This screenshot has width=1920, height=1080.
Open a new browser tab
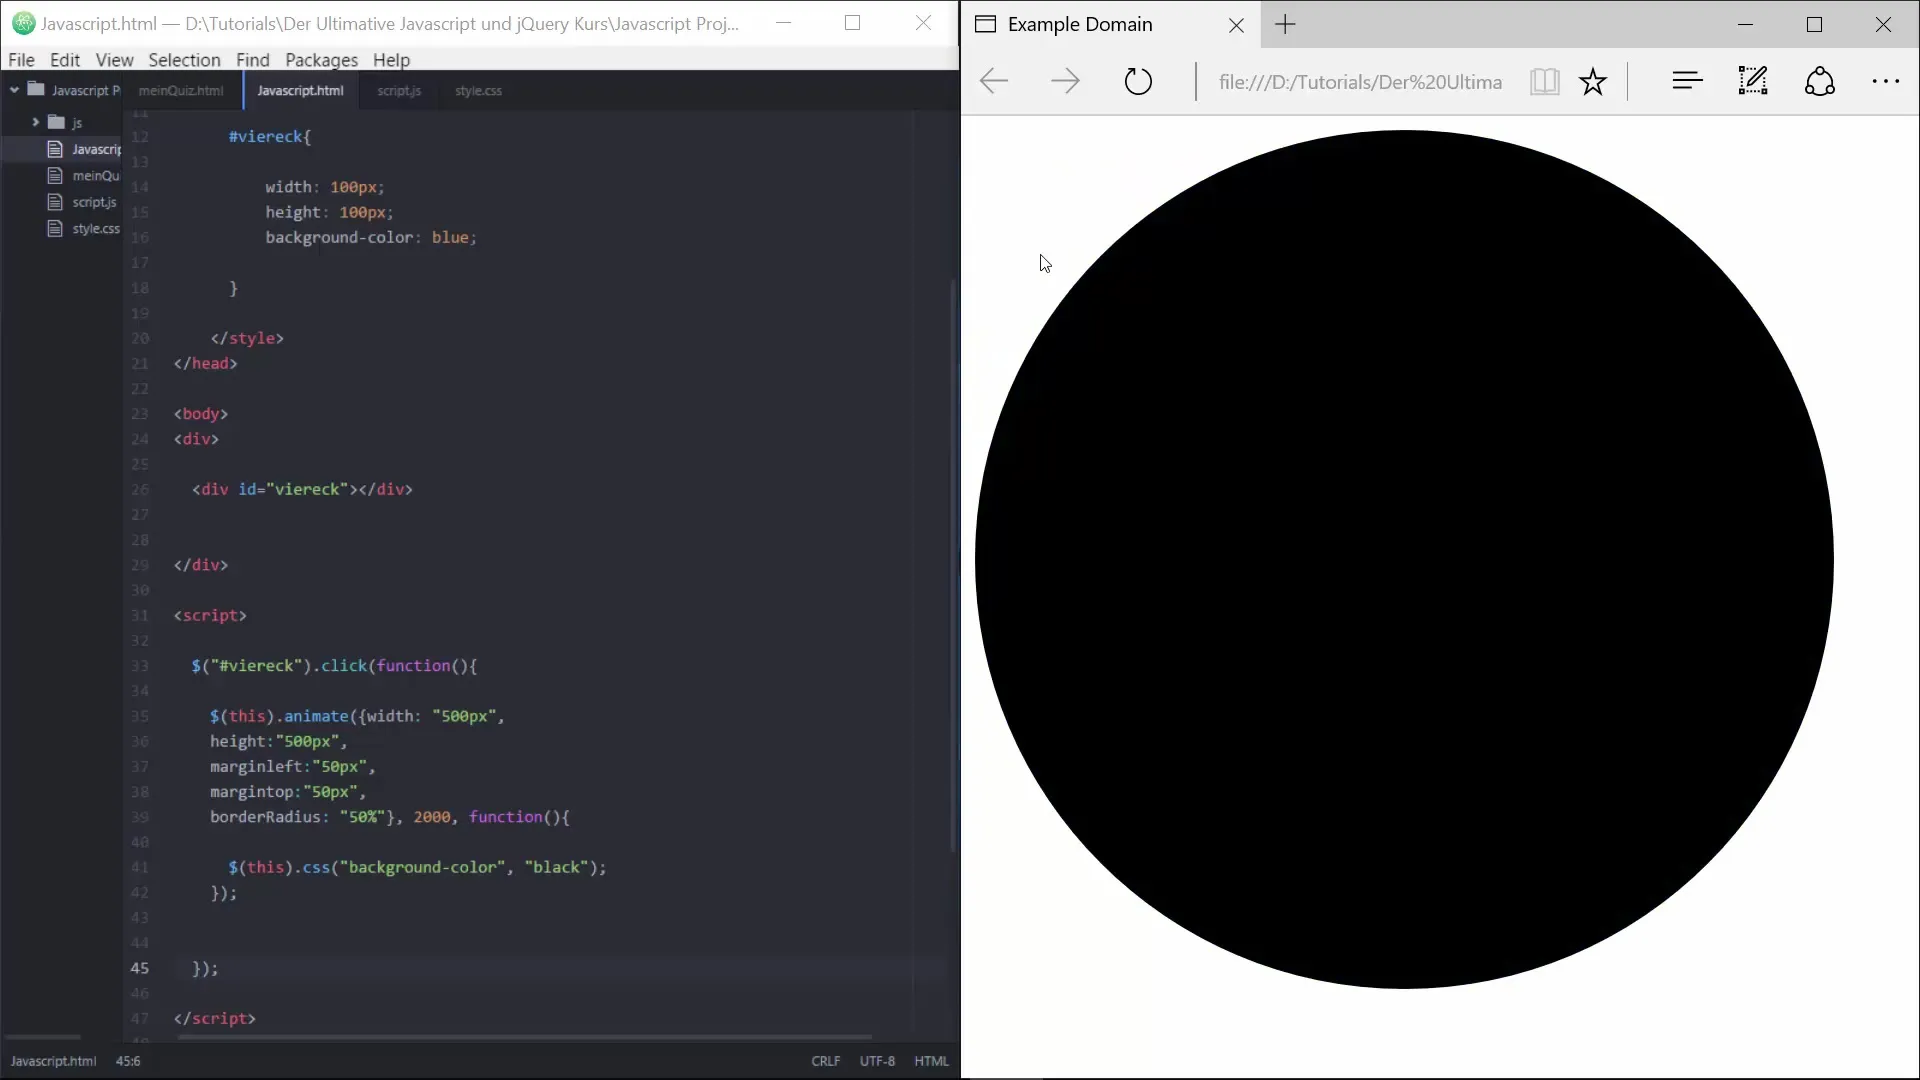(x=1286, y=25)
